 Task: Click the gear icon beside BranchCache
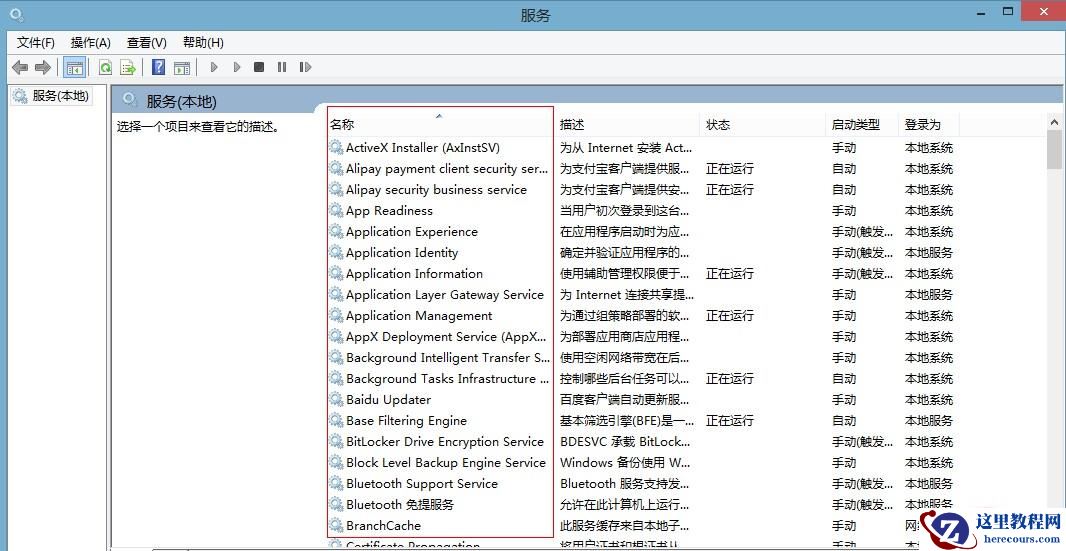[336, 525]
